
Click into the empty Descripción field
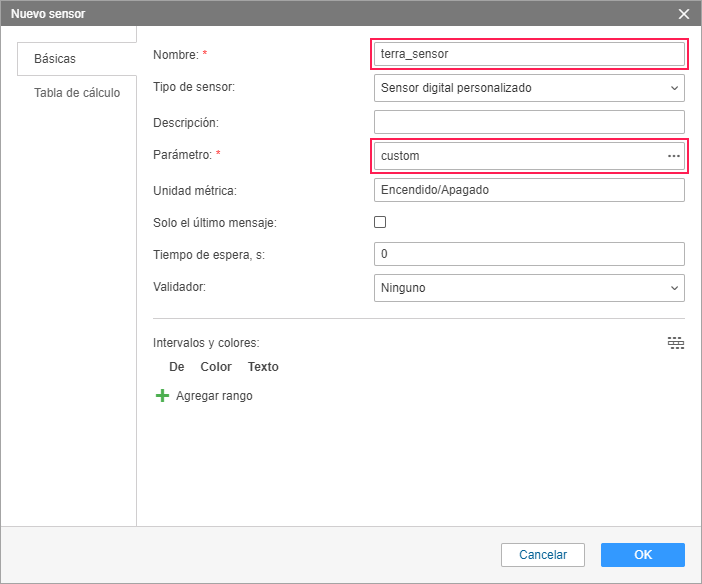[528, 122]
